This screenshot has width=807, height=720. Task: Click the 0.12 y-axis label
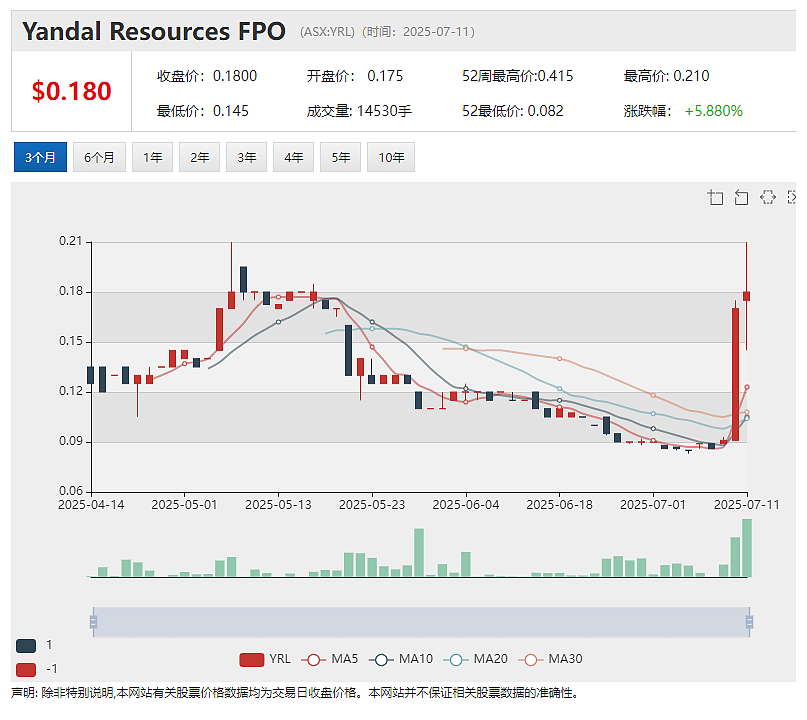click(71, 391)
